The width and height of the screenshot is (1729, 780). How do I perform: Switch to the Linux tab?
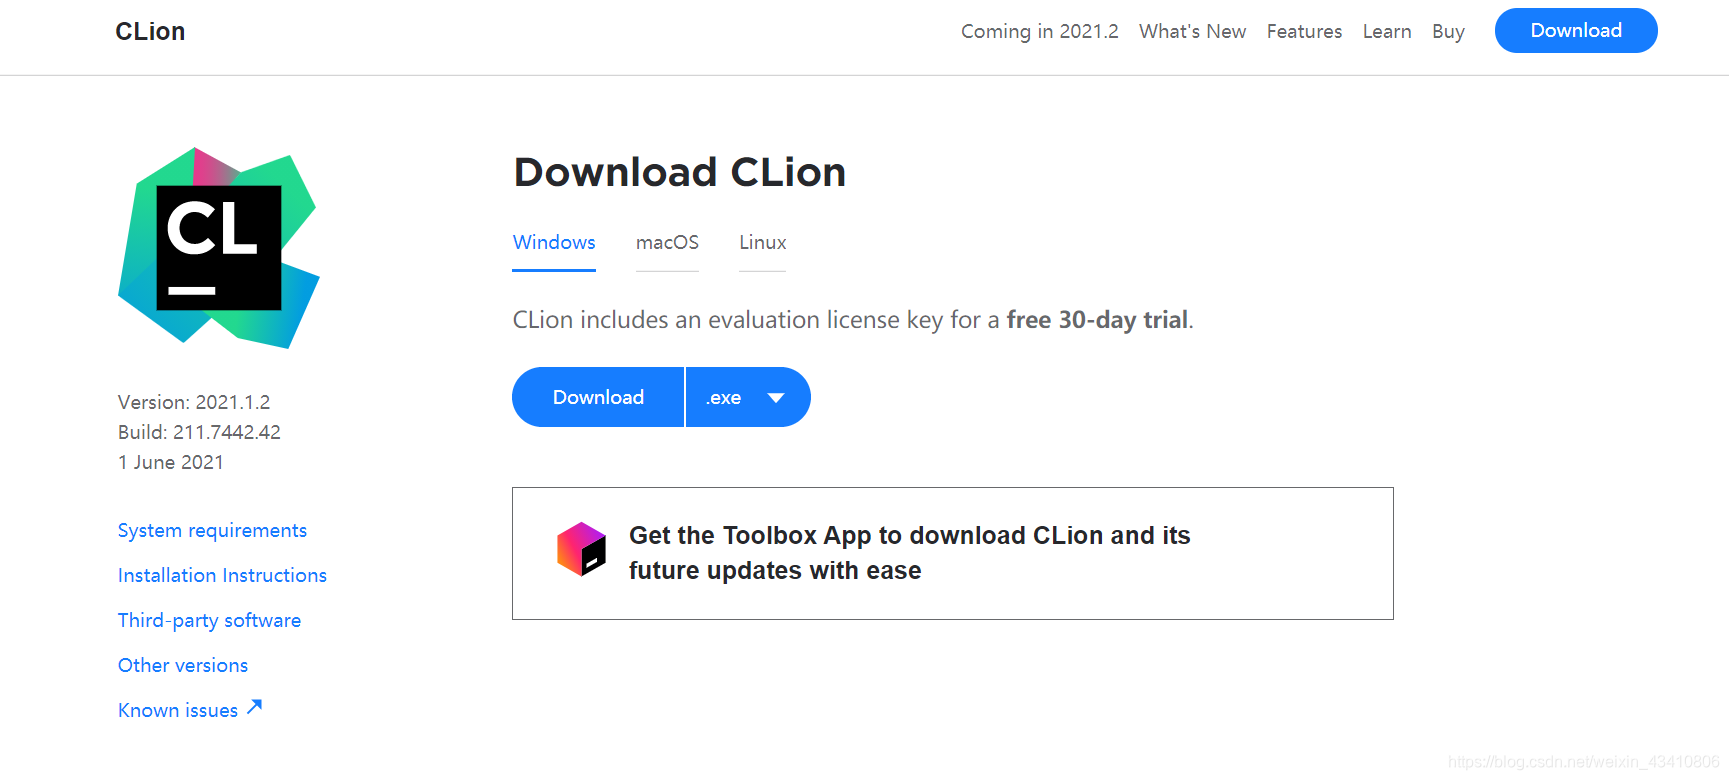point(761,242)
